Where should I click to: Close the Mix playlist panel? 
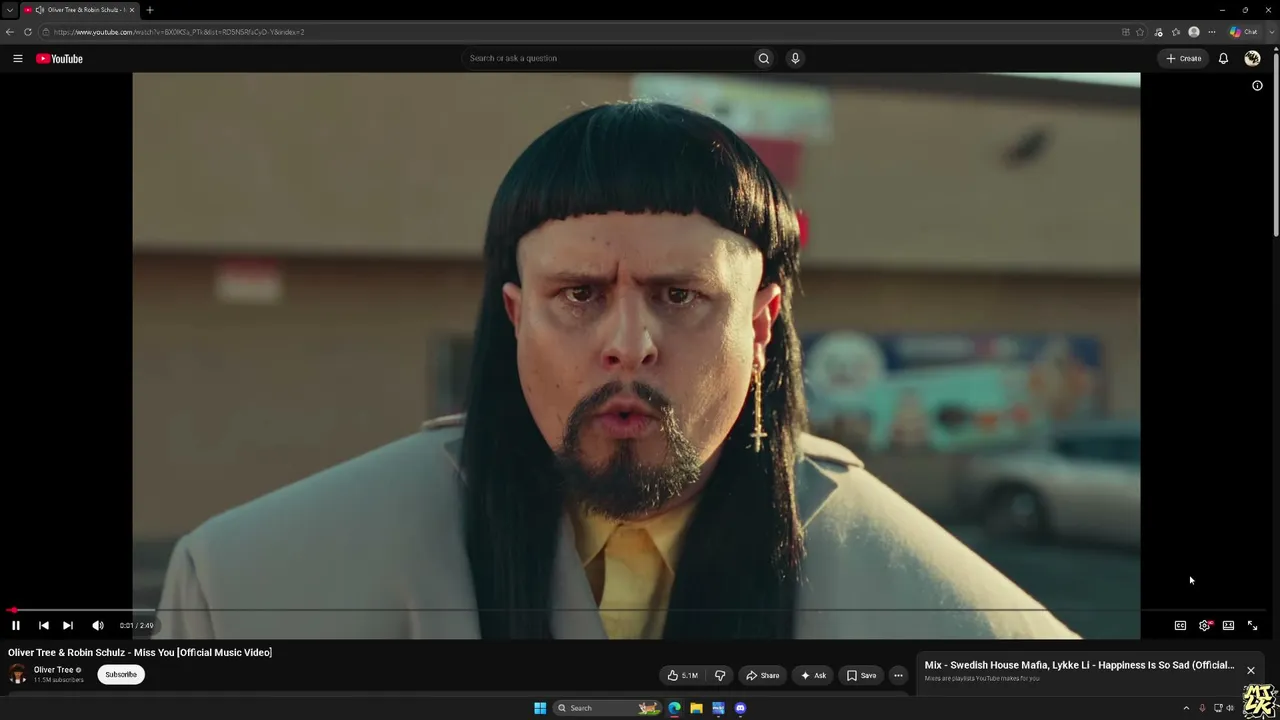(x=1250, y=670)
